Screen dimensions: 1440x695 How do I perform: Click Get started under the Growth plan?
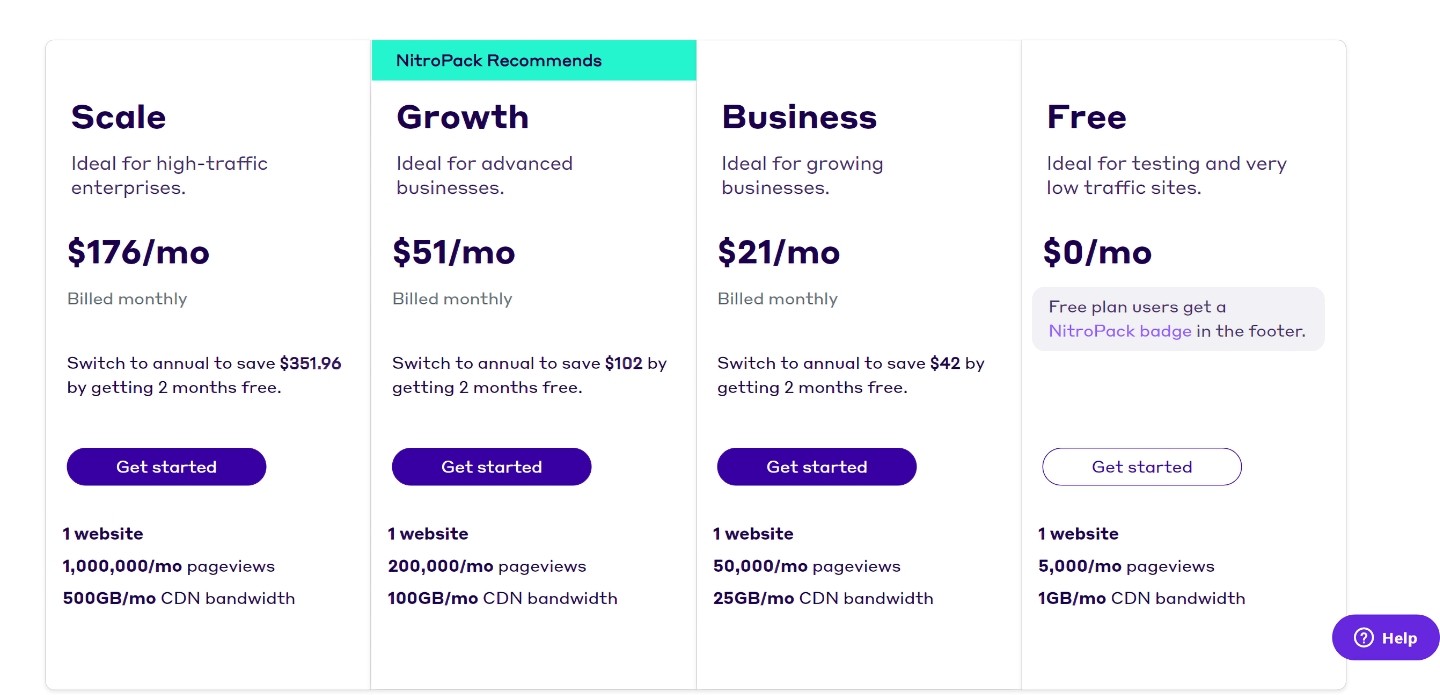tap(491, 467)
